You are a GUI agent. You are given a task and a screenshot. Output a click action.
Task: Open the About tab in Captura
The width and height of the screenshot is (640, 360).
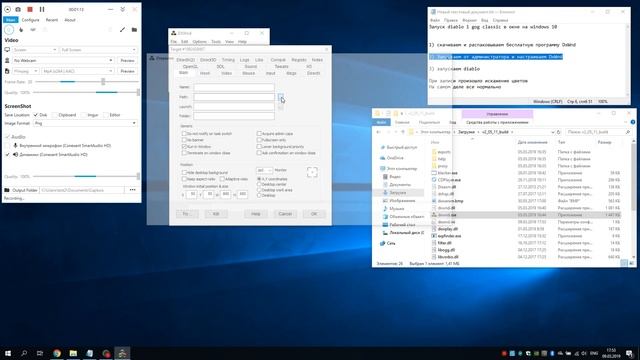(70, 20)
